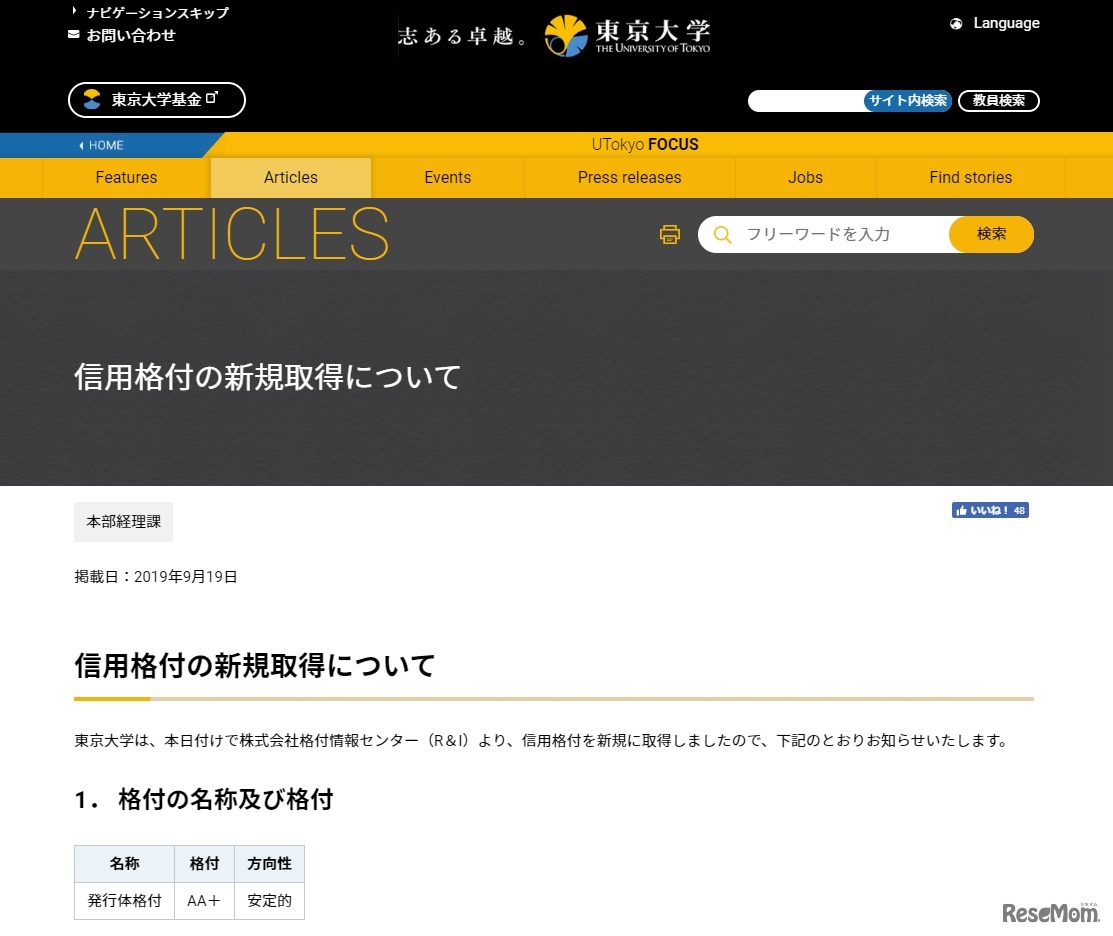Click the 教員検索 button

pos(998,100)
